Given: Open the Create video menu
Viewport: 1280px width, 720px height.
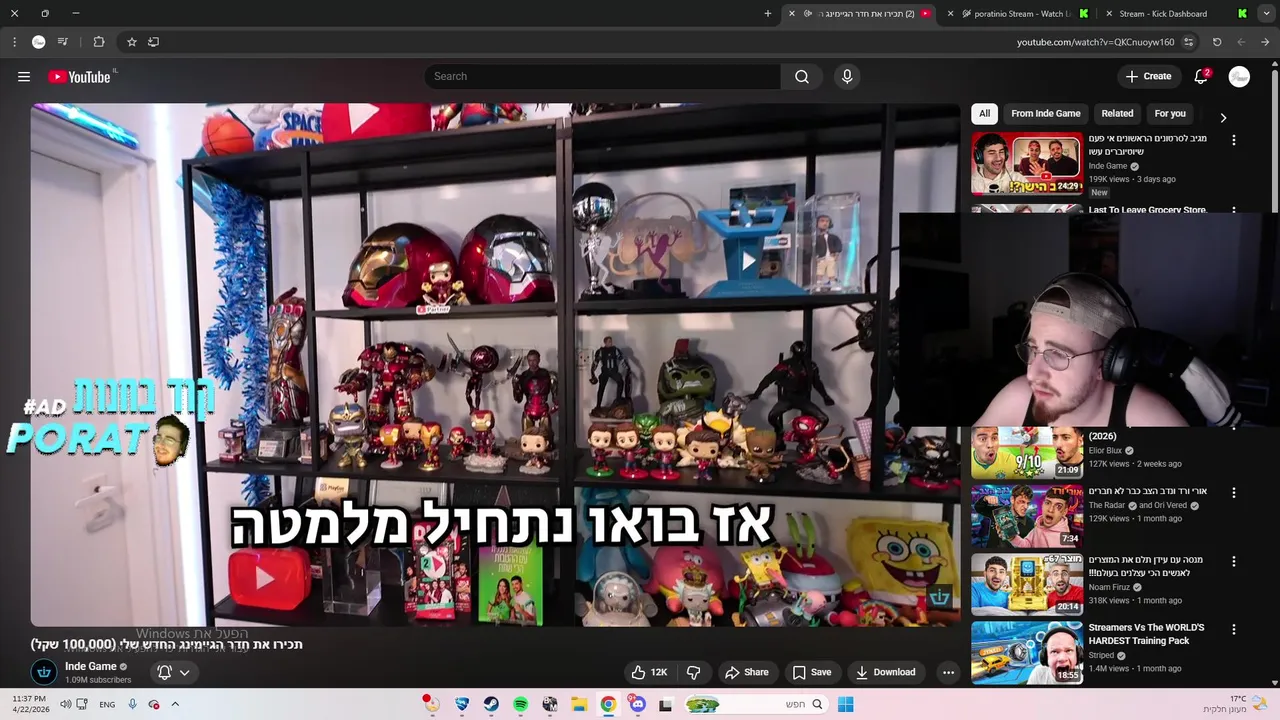Looking at the screenshot, I should tap(1148, 76).
